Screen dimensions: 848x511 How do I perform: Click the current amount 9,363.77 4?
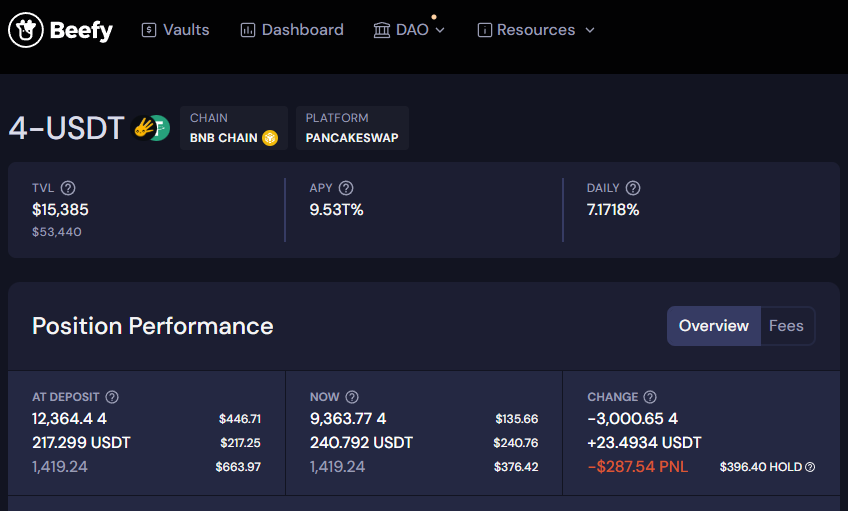(x=348, y=419)
